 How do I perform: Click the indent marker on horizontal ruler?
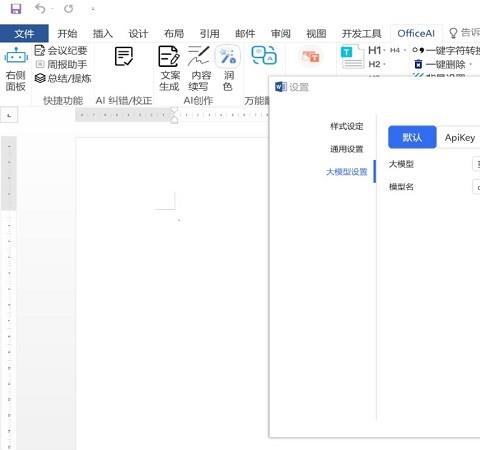174,115
